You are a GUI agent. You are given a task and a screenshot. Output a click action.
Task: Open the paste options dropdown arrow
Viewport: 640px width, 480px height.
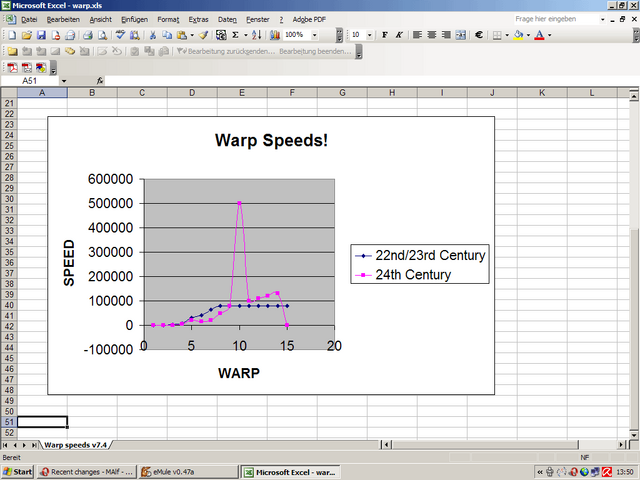click(x=192, y=35)
